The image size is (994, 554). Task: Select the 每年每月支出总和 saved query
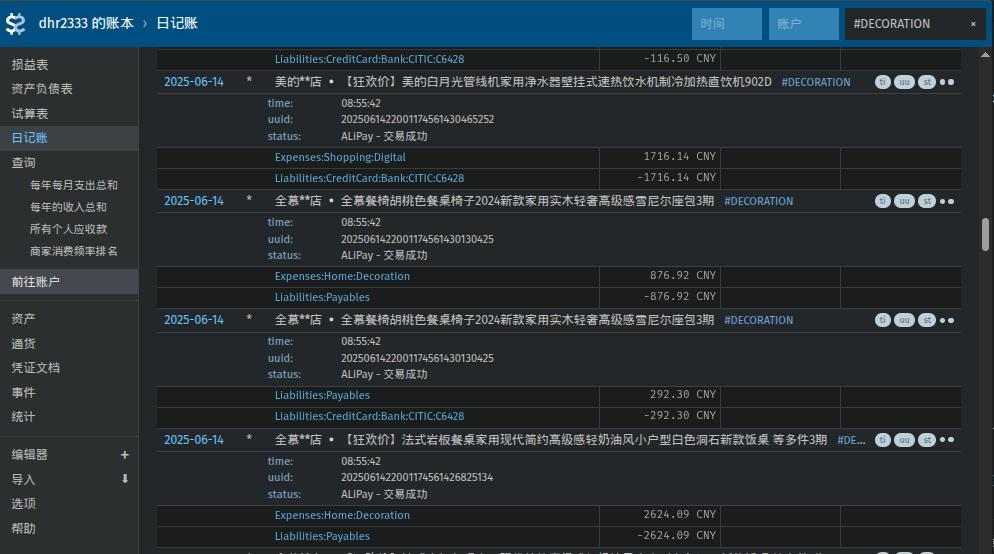pos(74,185)
